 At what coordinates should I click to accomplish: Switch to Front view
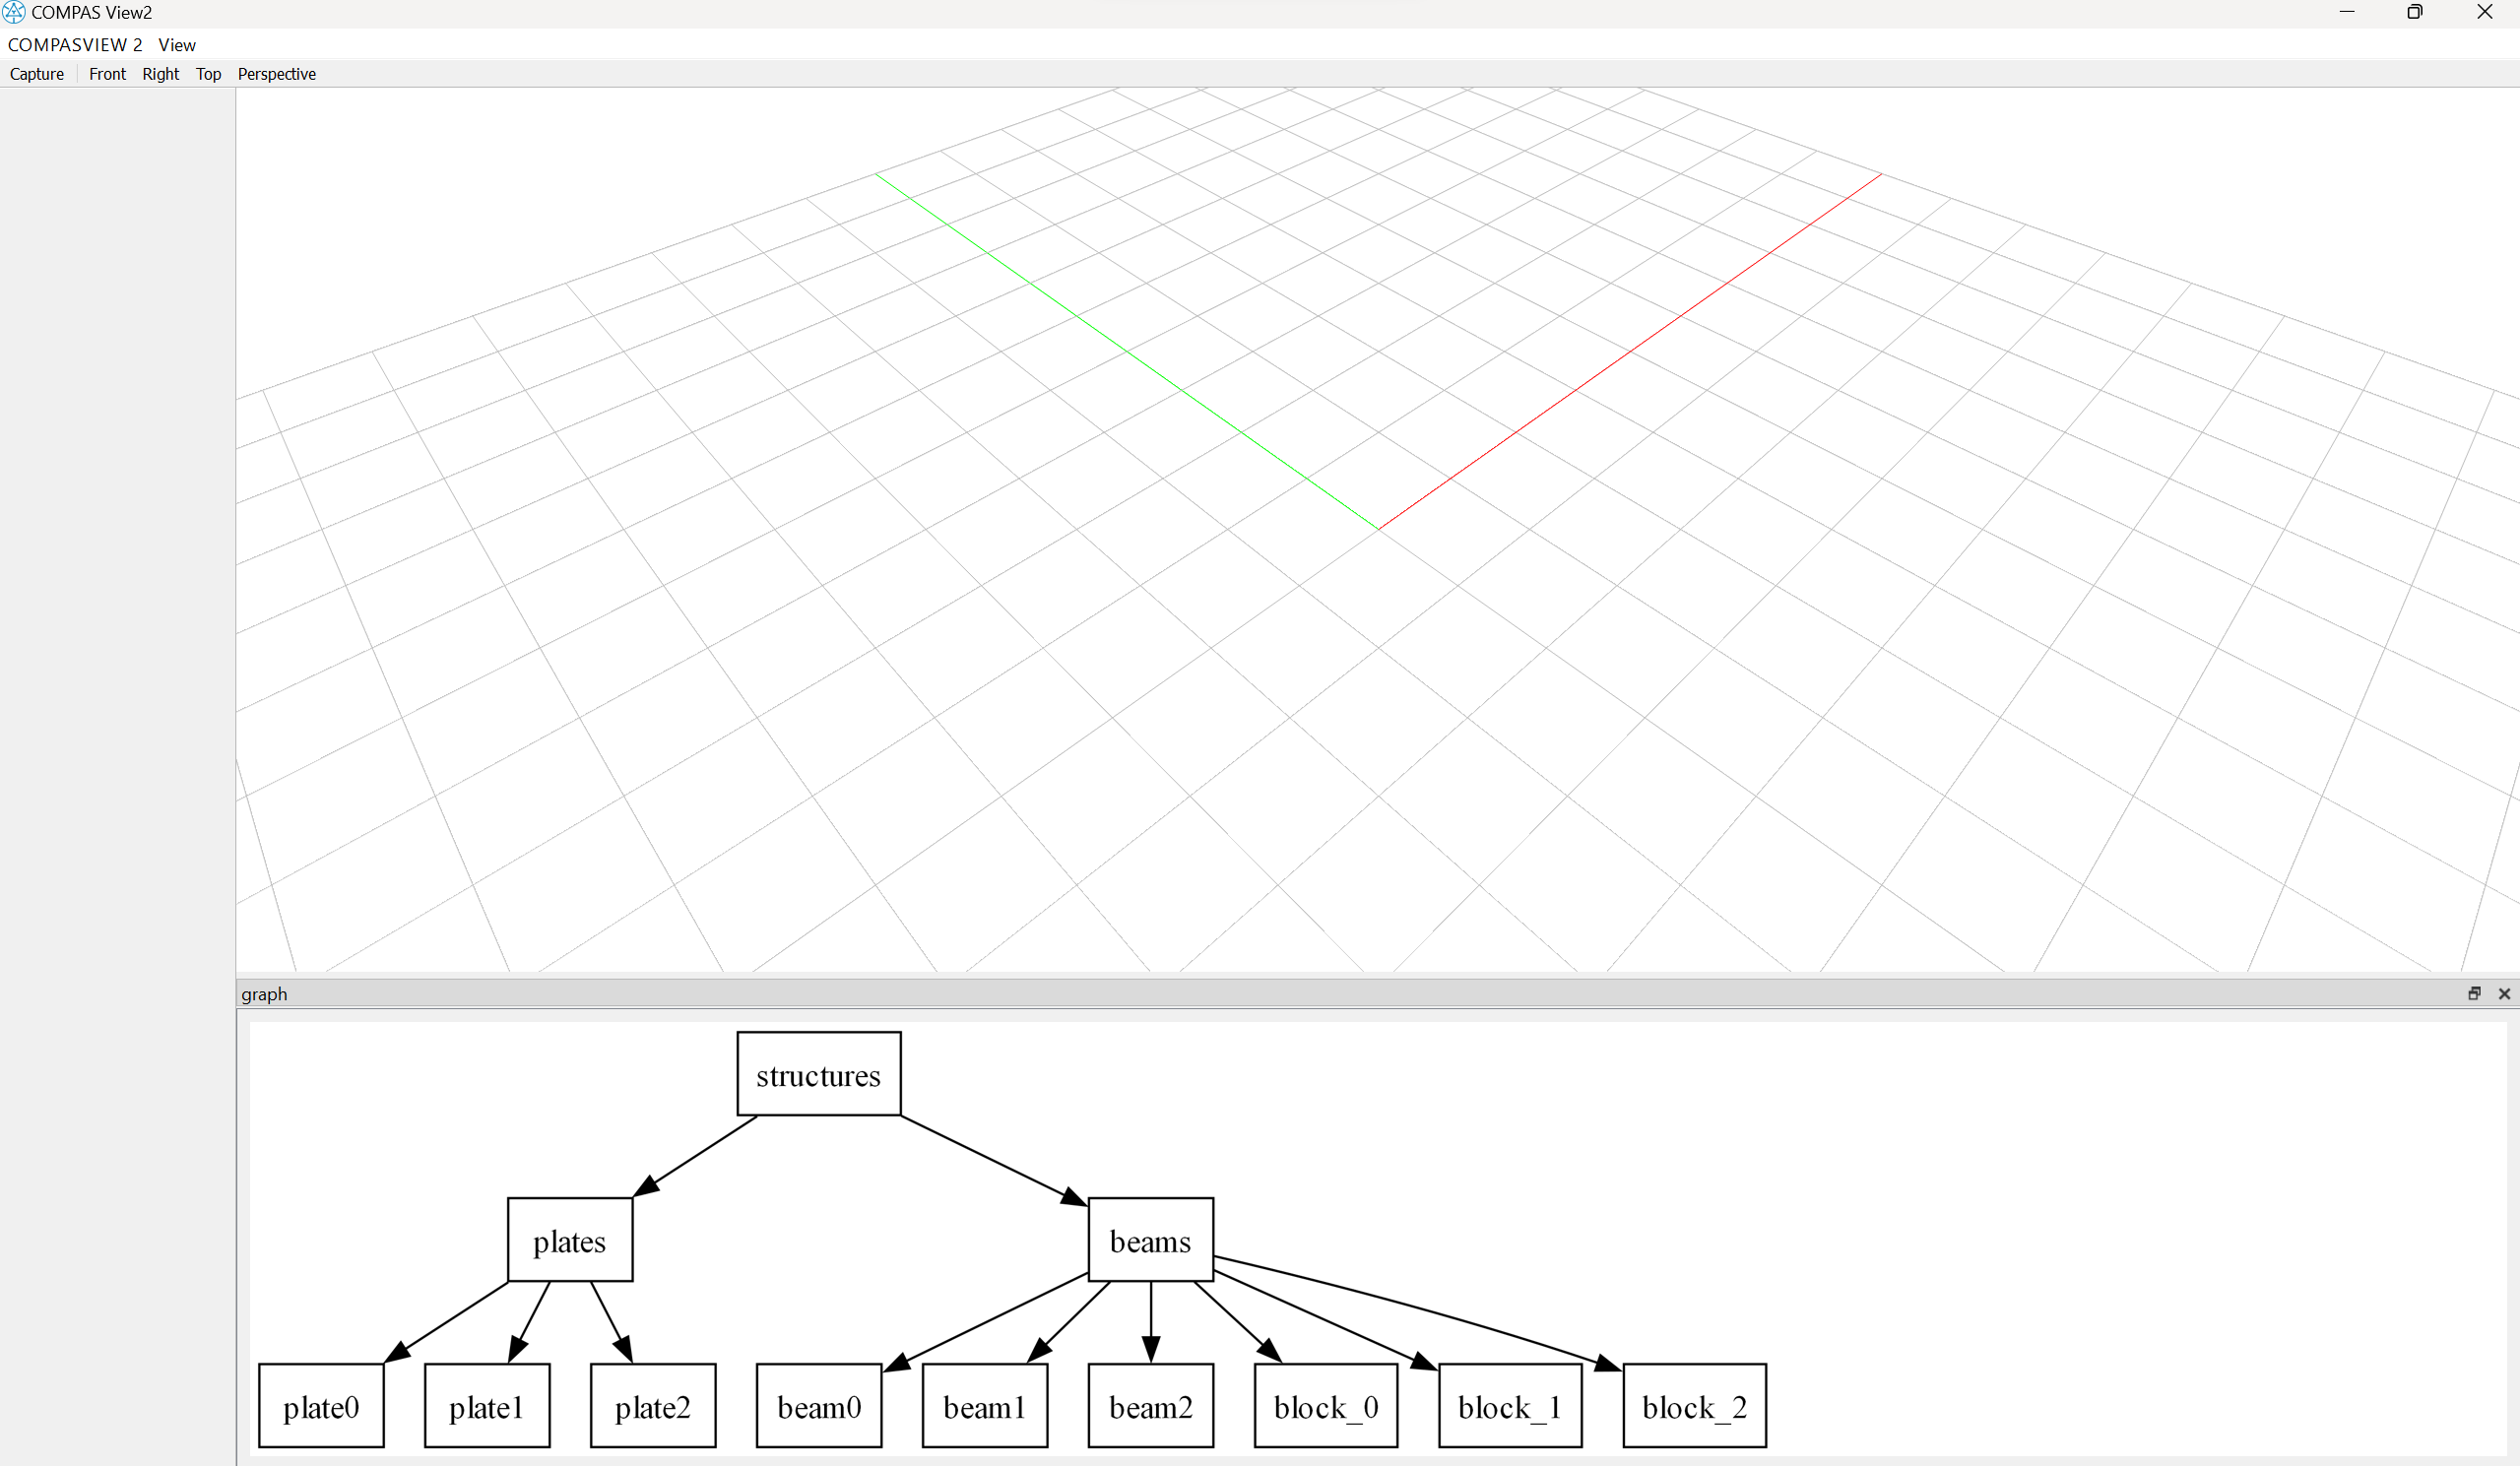[107, 73]
